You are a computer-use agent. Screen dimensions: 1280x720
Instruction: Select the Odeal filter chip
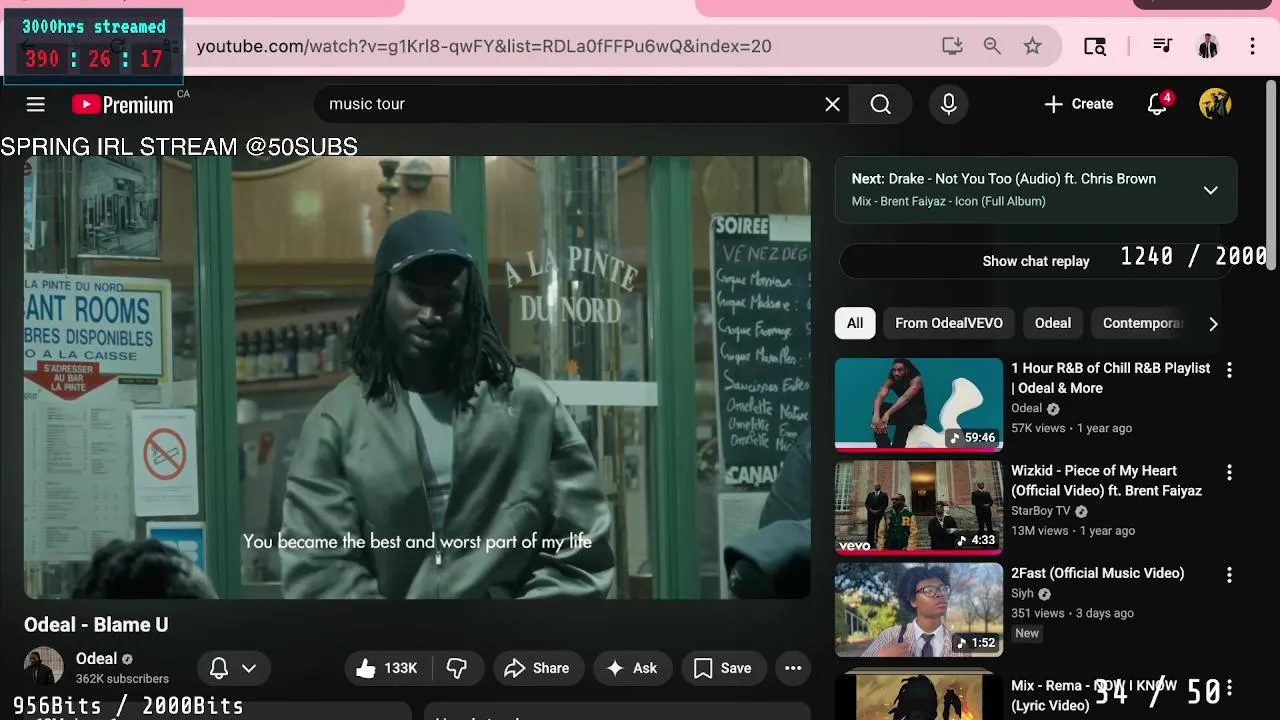1053,323
